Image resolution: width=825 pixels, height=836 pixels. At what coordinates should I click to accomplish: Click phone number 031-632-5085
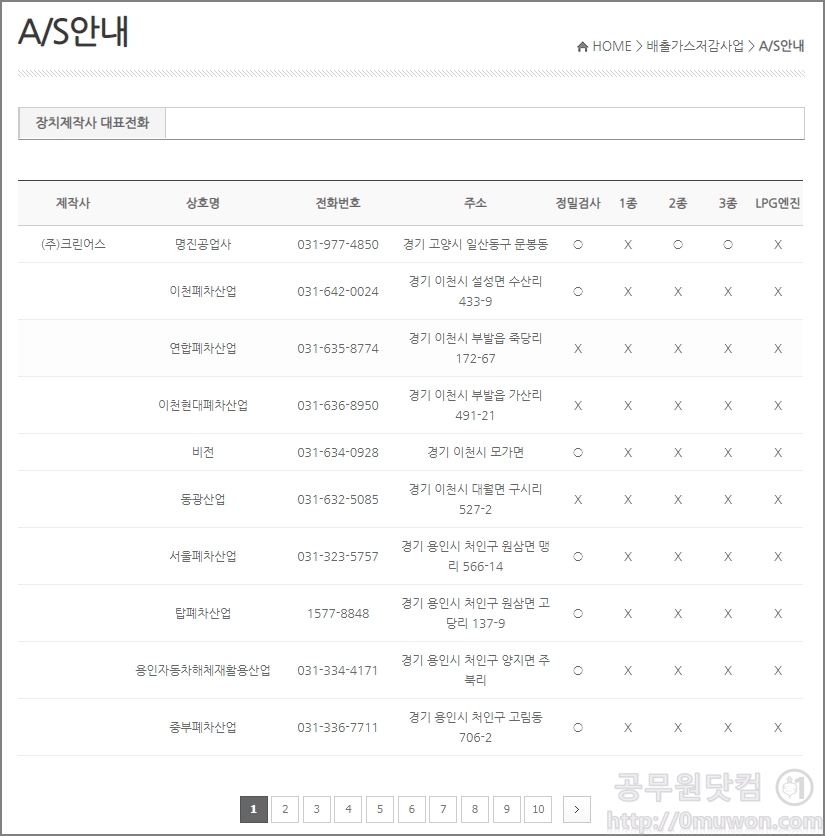[x=338, y=500]
